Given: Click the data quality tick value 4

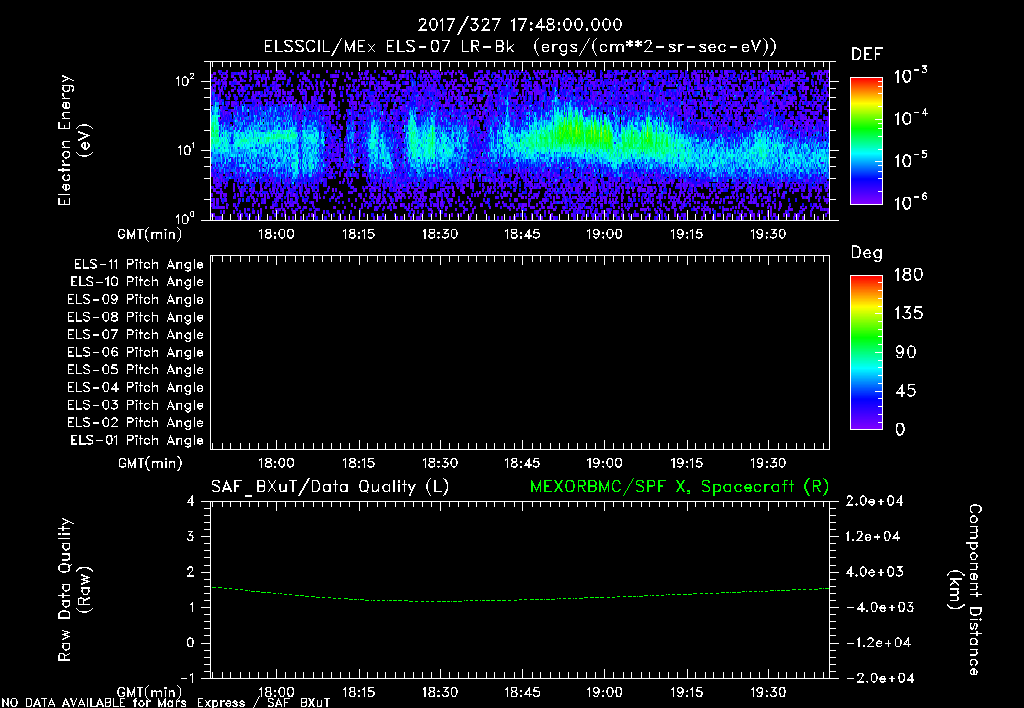Looking at the screenshot, I should [191, 501].
